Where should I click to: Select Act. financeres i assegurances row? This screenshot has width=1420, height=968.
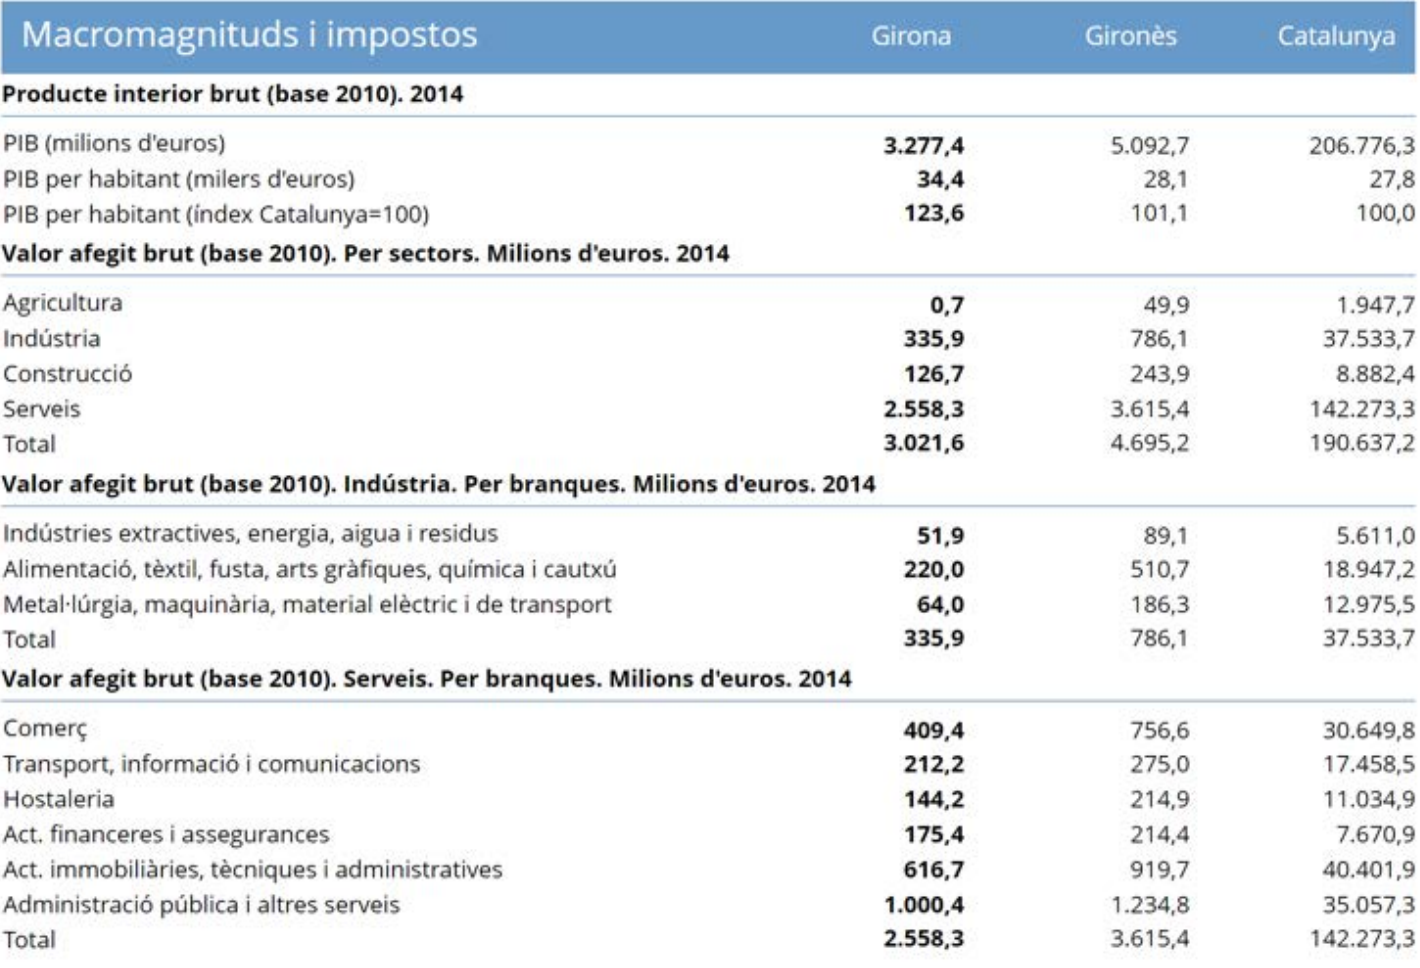coord(166,834)
